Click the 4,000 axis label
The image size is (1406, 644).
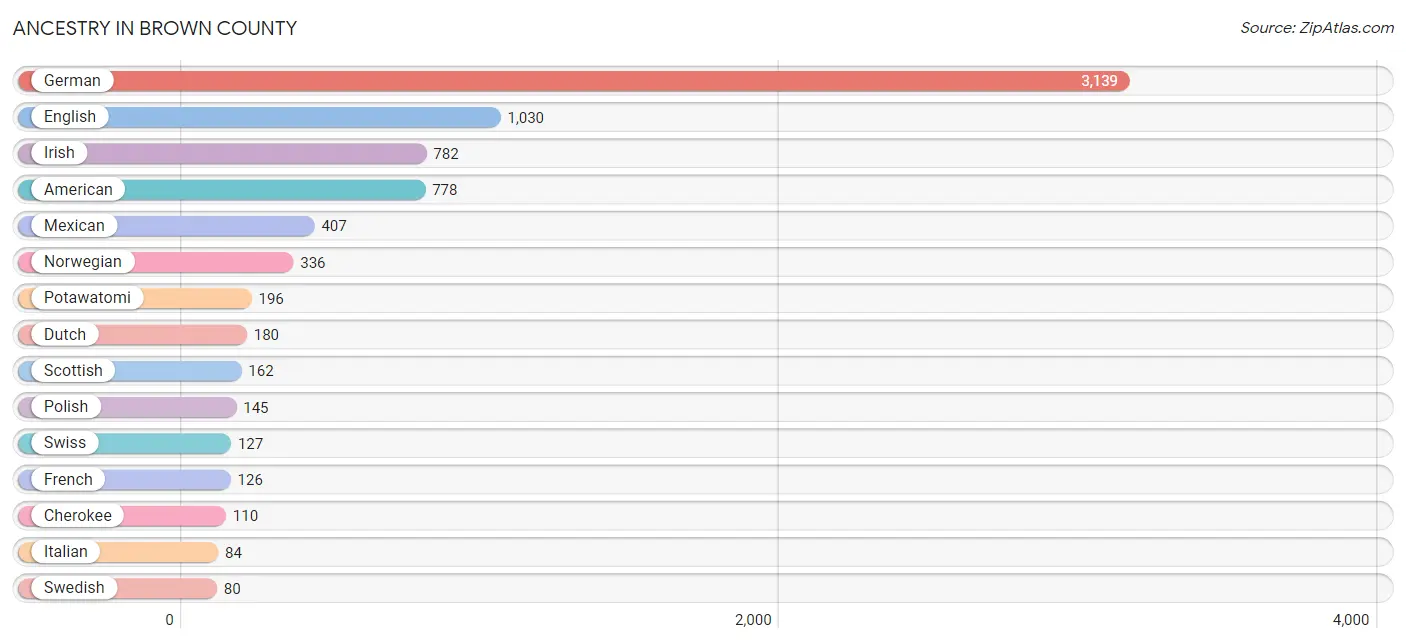(x=1350, y=620)
